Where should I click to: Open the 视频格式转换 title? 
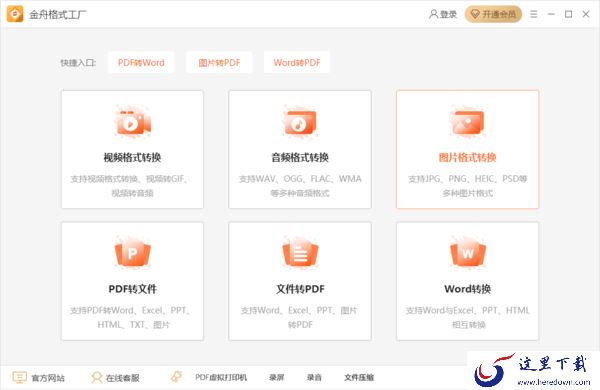132,157
